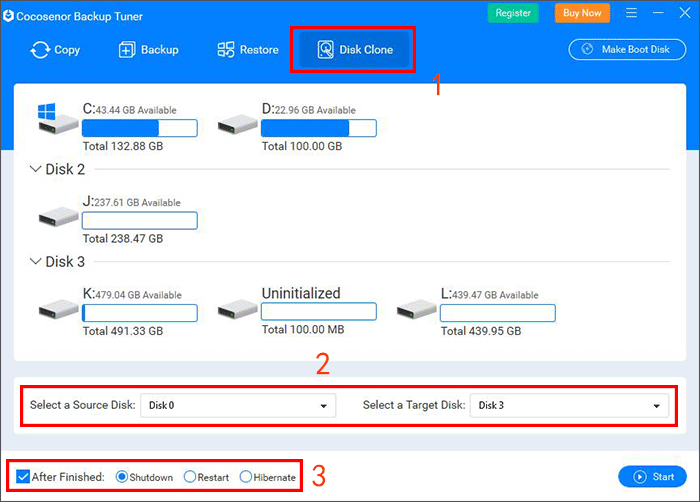Click the Start button
700x502 pixels.
click(x=652, y=477)
